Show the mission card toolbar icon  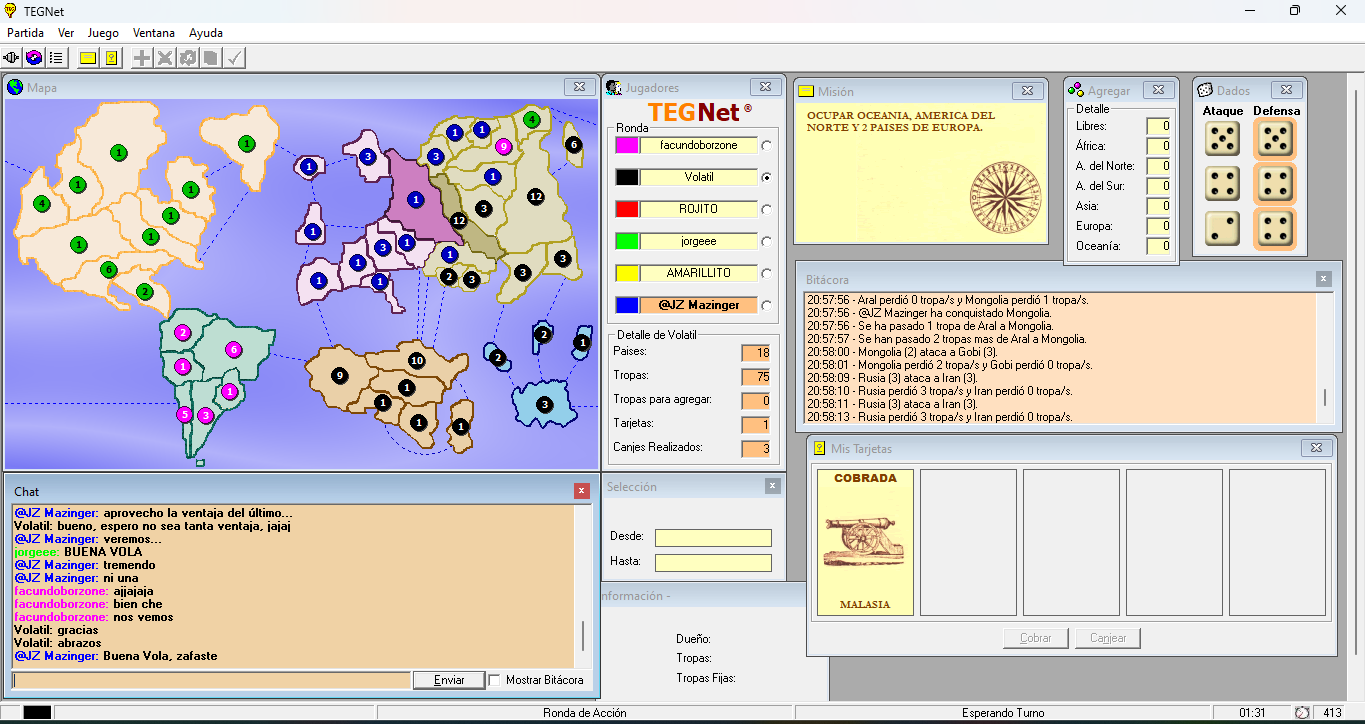88,58
